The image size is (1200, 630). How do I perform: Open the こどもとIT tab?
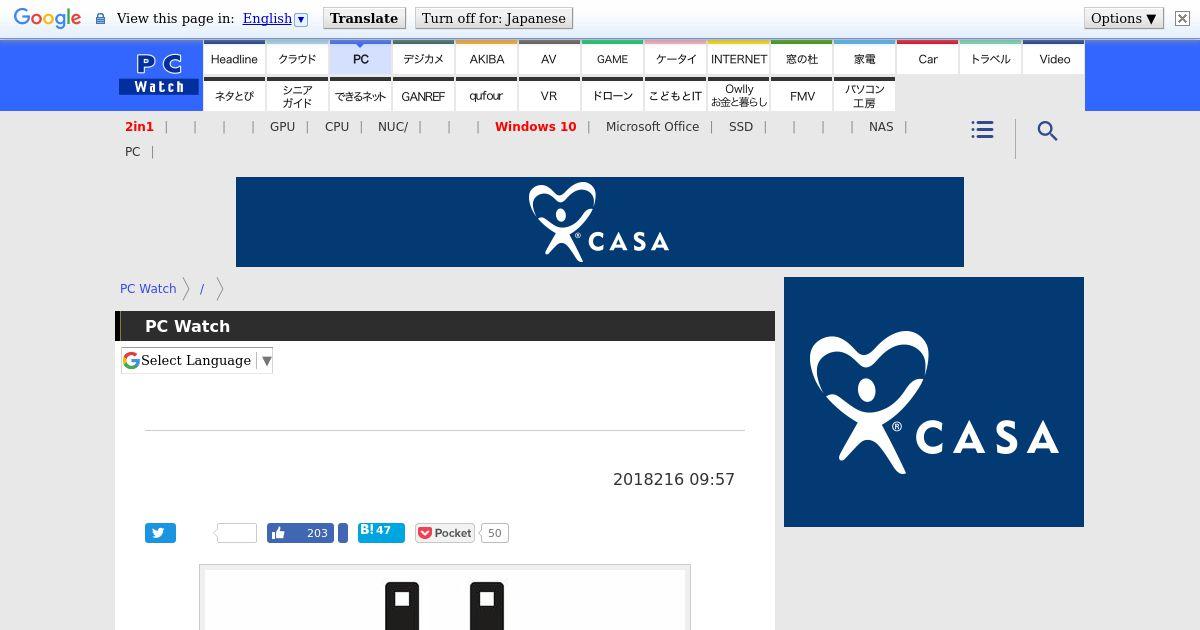coord(675,96)
